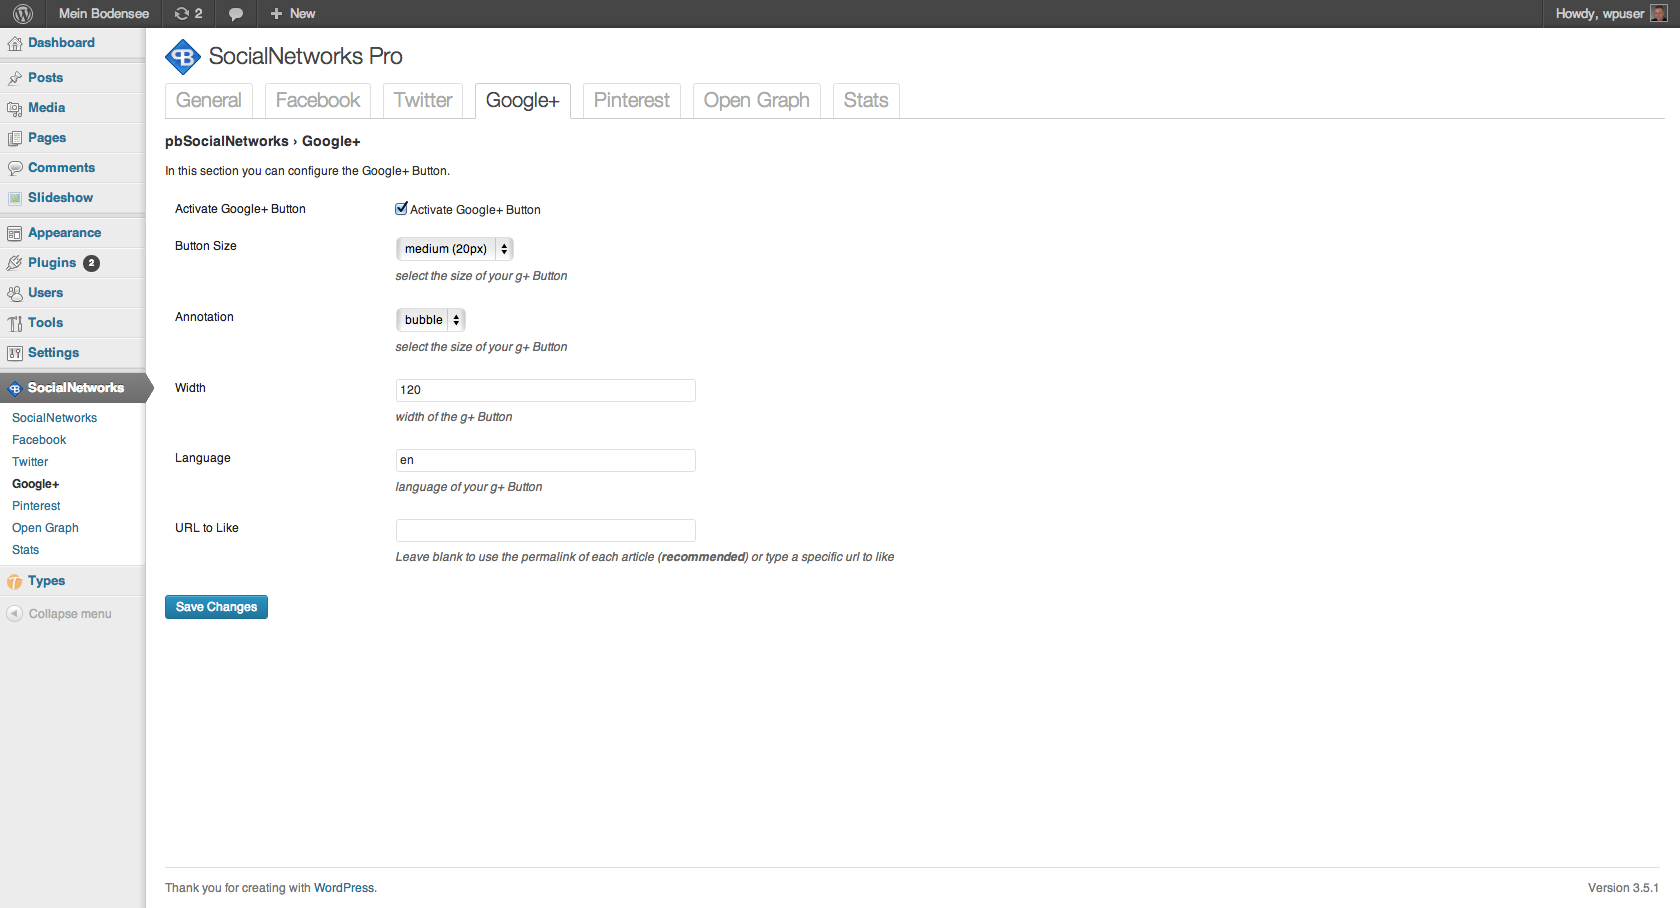1680x908 pixels.
Task: Expand the Annotation bubble dropdown
Action: (431, 320)
